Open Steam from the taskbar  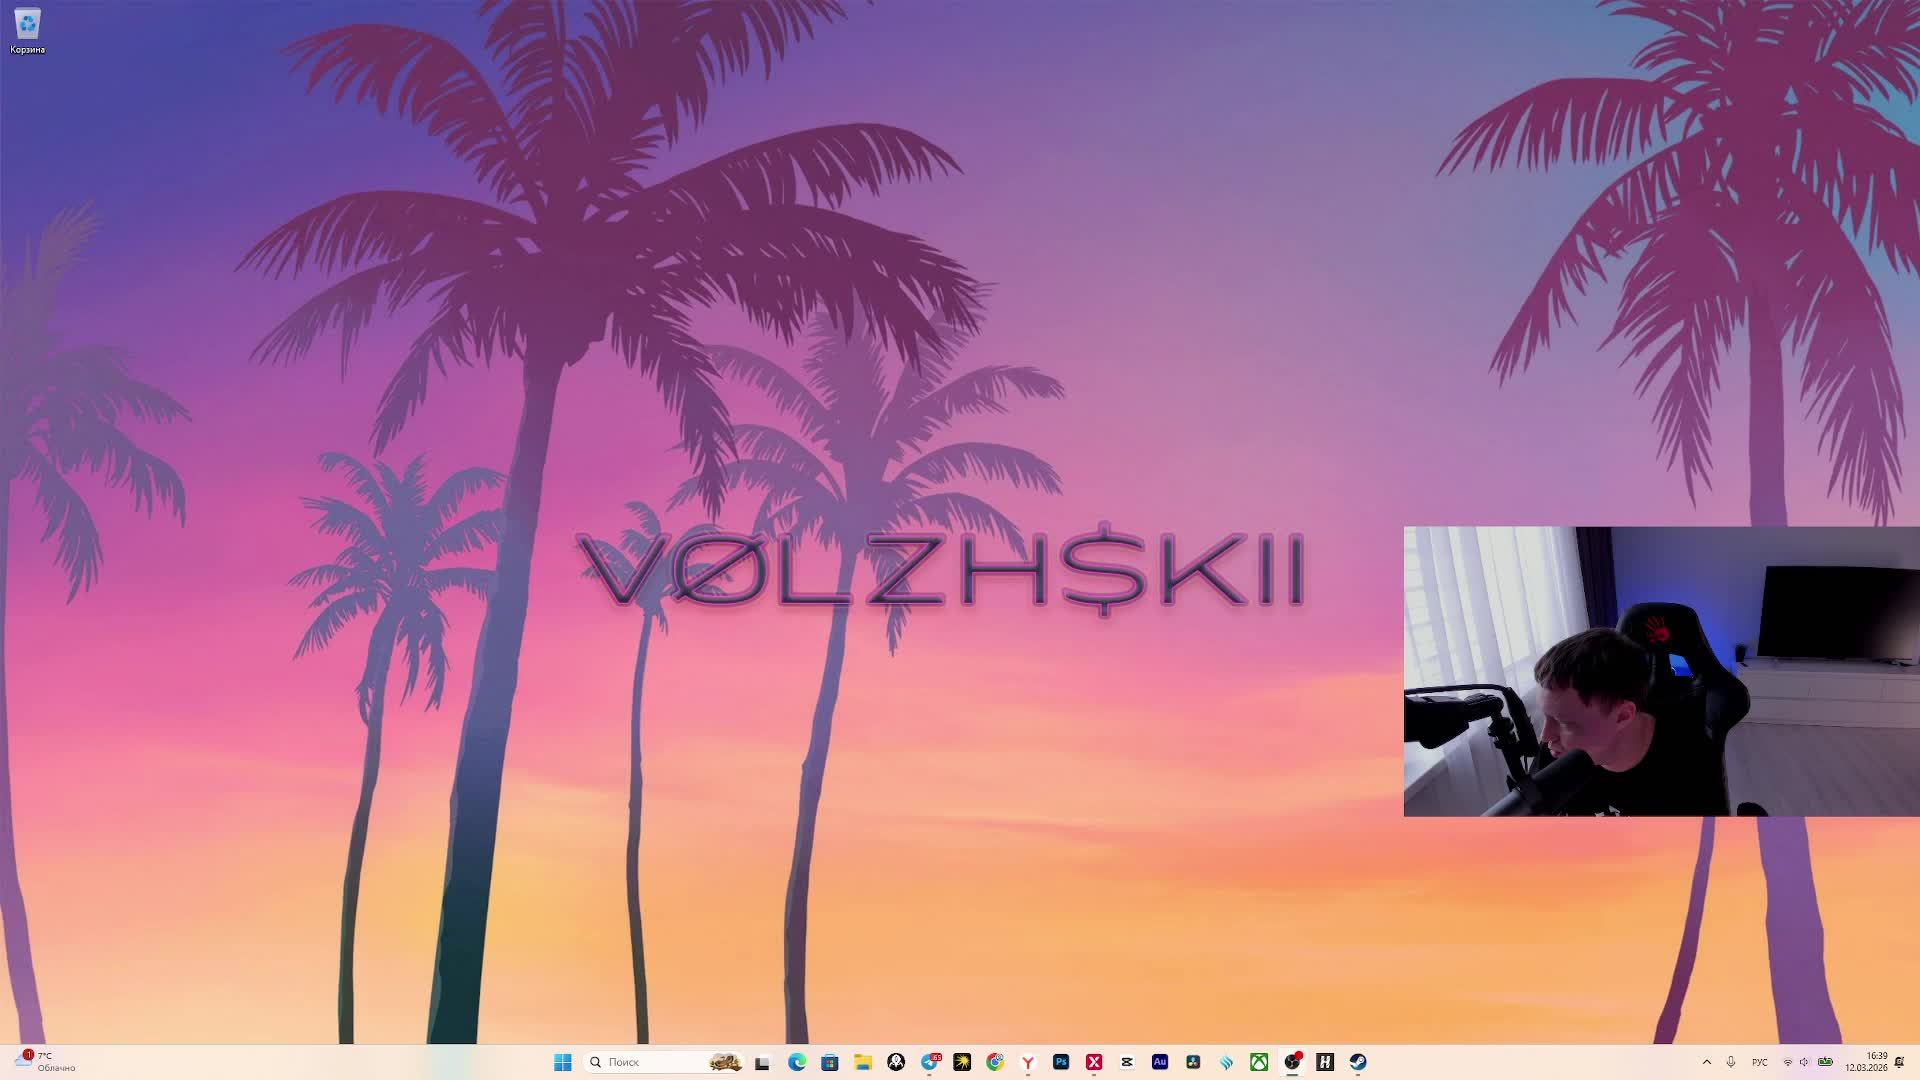coord(1358,1062)
